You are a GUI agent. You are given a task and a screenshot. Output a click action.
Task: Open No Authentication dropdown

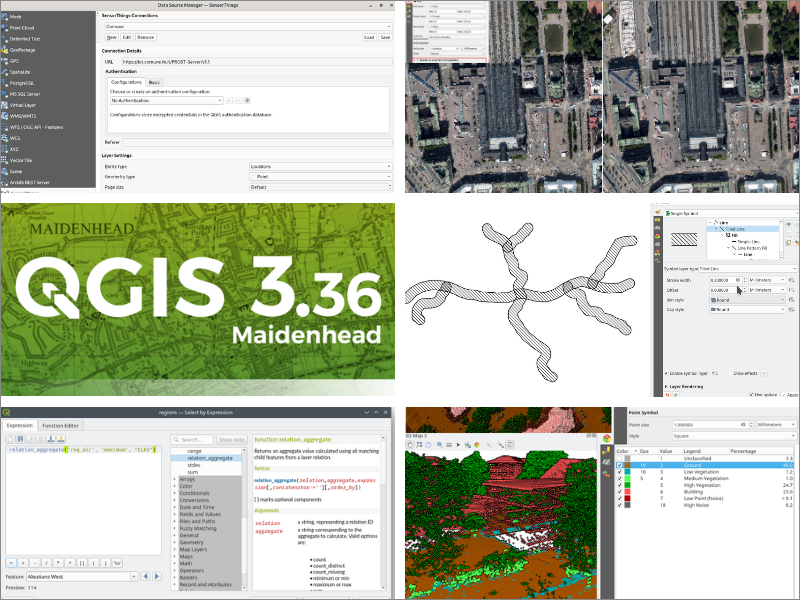(167, 101)
